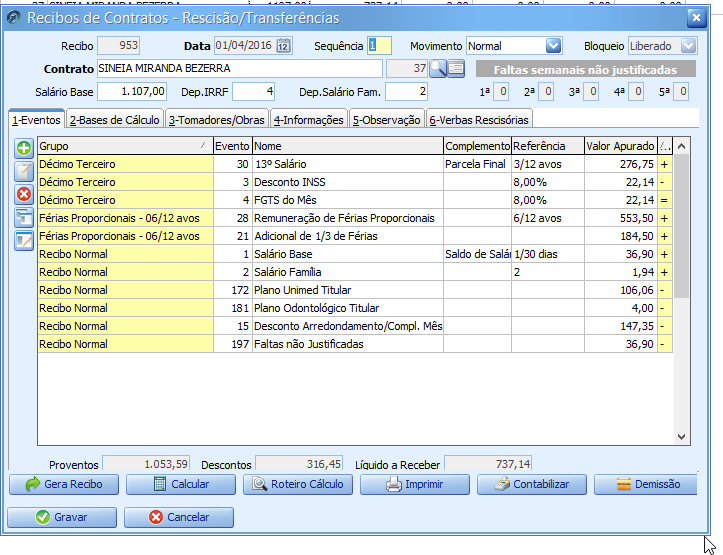Click the Cancelar button

[x=179, y=517]
